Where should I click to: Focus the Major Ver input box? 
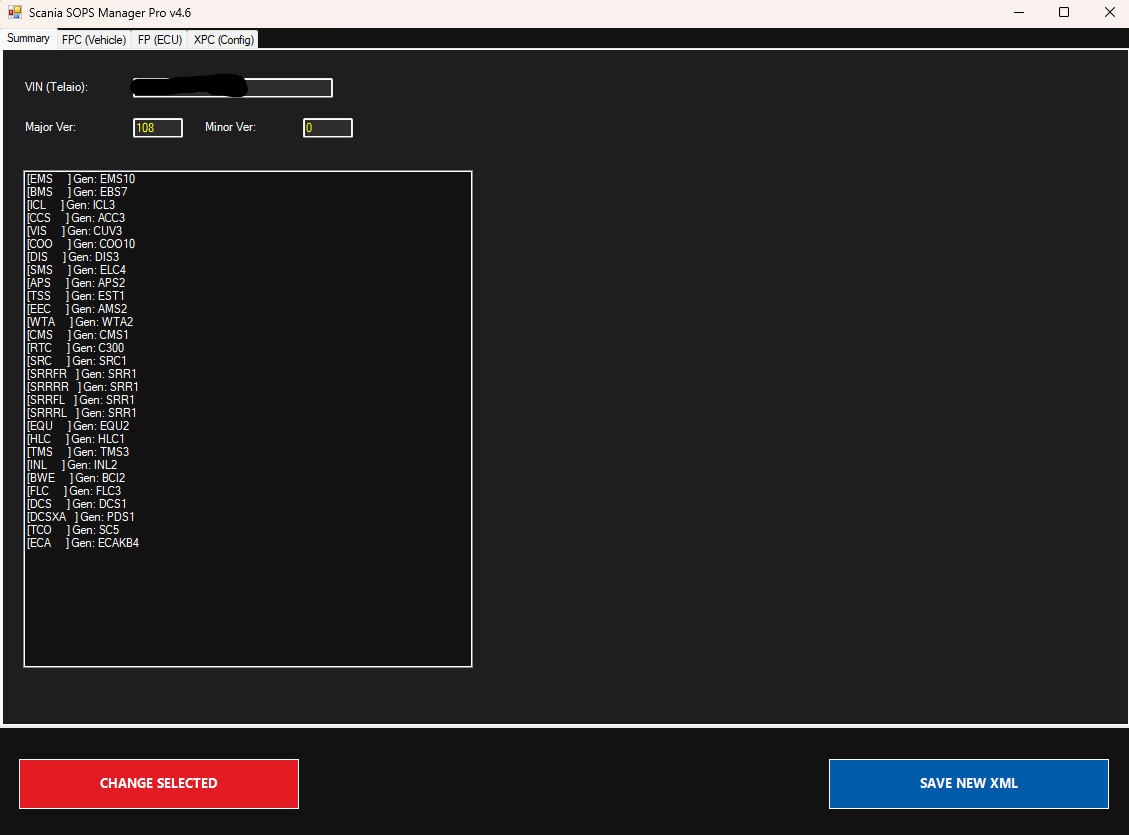tap(158, 128)
